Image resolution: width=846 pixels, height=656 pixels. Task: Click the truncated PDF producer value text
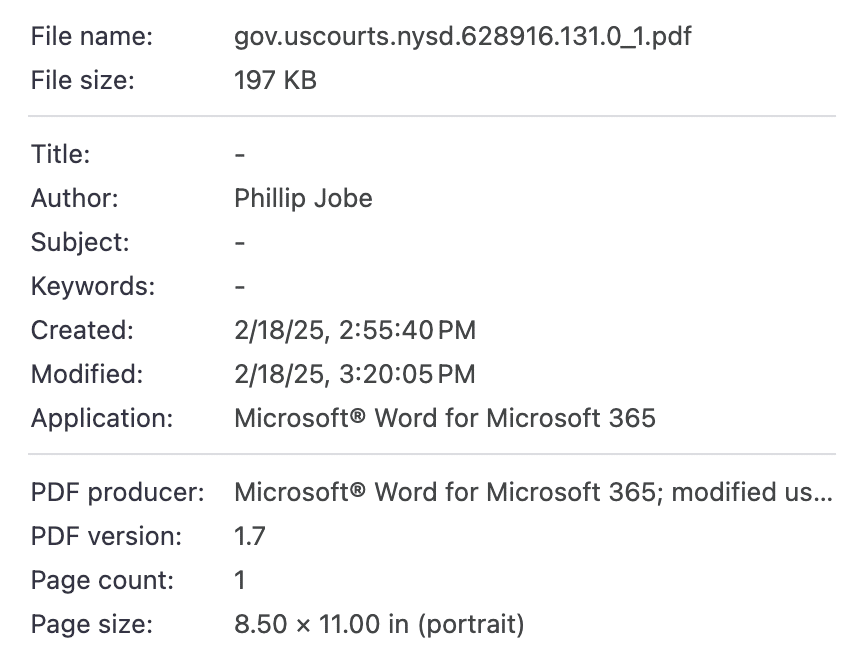532,492
